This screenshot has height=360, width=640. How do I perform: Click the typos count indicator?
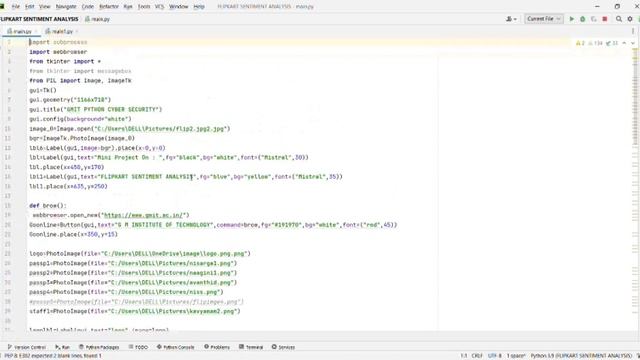click(x=612, y=43)
